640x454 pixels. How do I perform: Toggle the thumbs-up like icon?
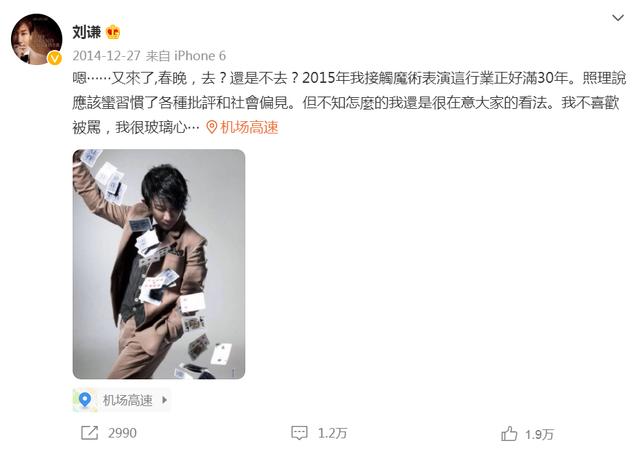point(509,434)
